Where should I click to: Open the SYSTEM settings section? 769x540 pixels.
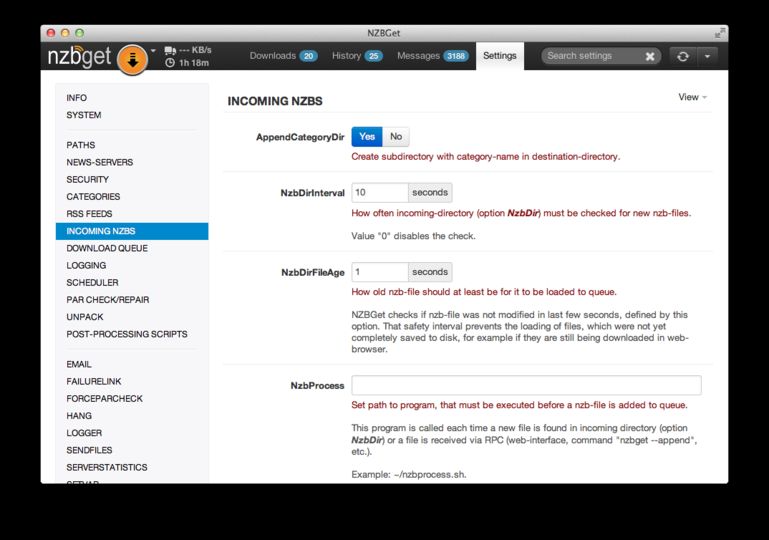pyautogui.click(x=84, y=115)
